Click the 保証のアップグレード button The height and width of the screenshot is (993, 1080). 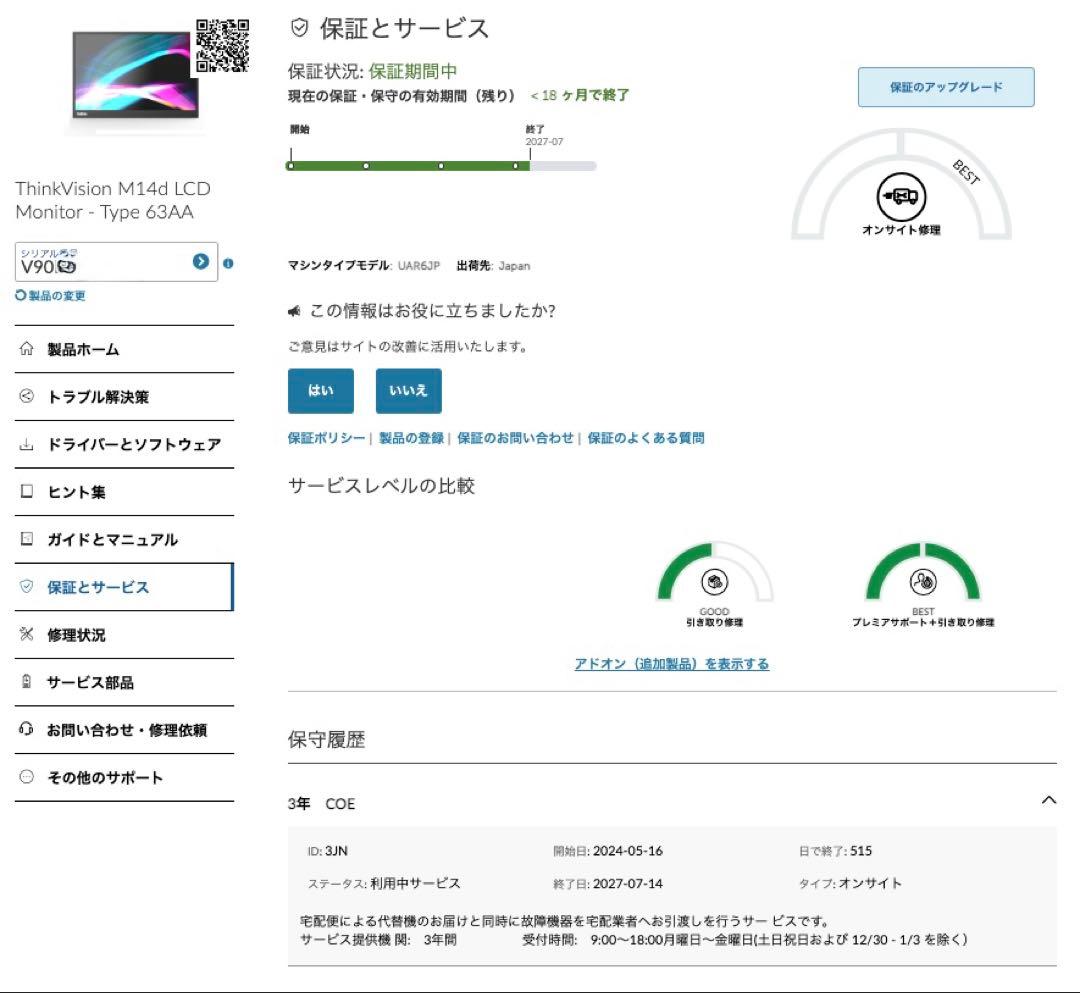tap(946, 87)
